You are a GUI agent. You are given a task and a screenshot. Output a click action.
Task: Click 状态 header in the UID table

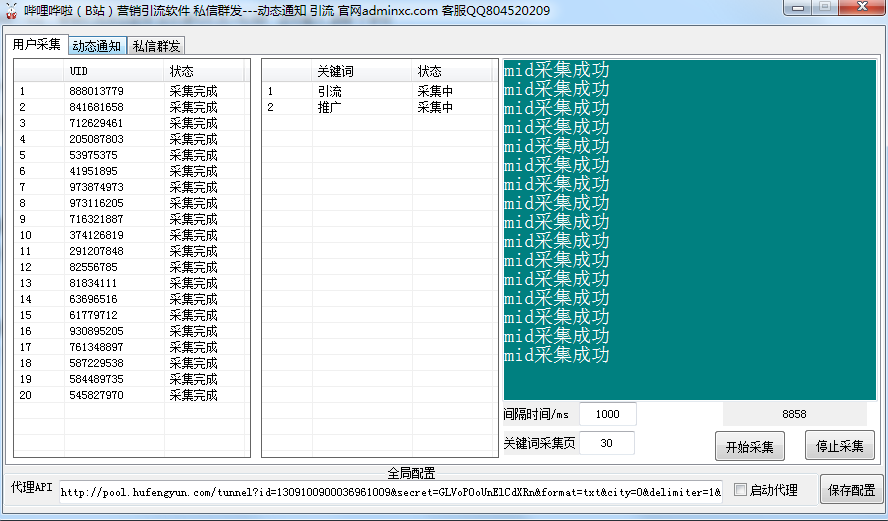[204, 71]
